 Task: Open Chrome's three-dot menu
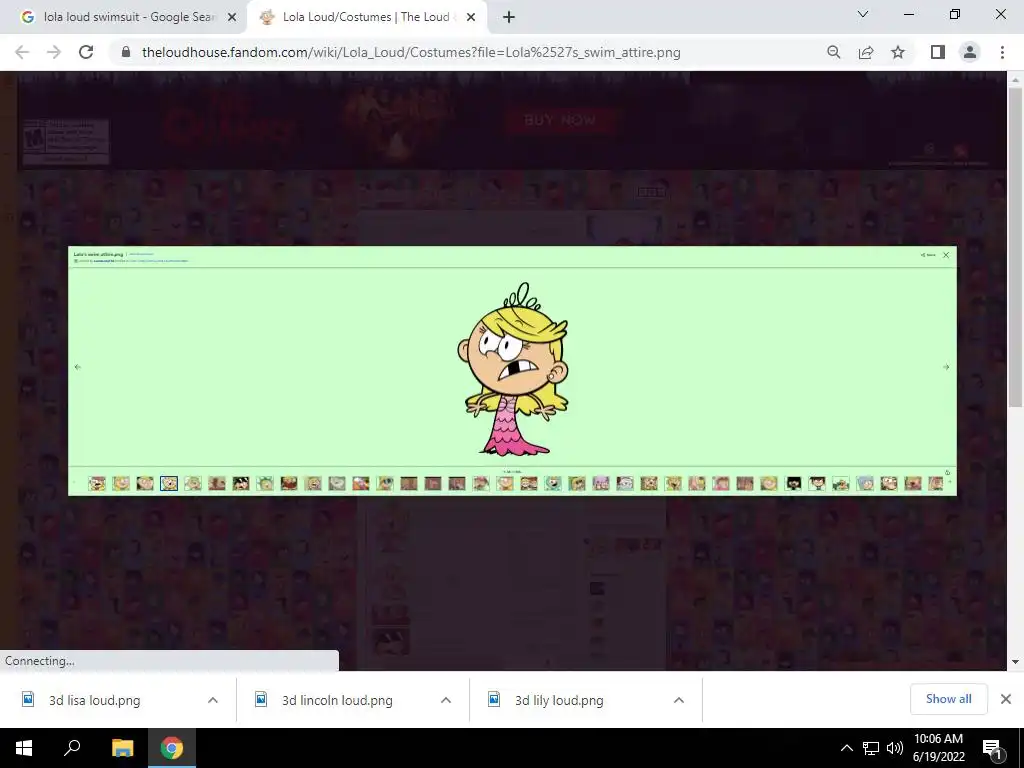pyautogui.click(x=1002, y=52)
